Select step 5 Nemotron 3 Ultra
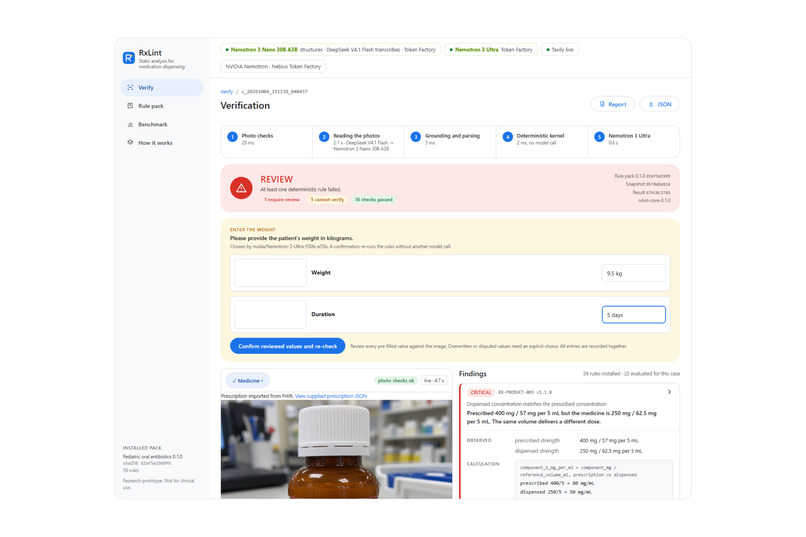 point(633,141)
